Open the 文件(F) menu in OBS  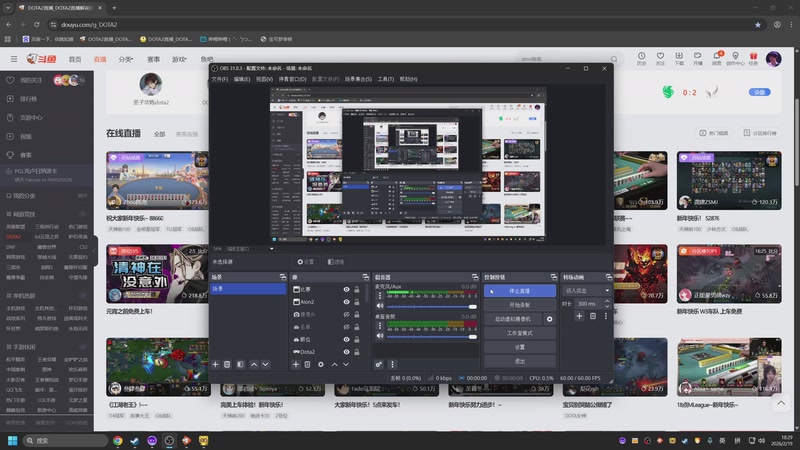click(219, 78)
